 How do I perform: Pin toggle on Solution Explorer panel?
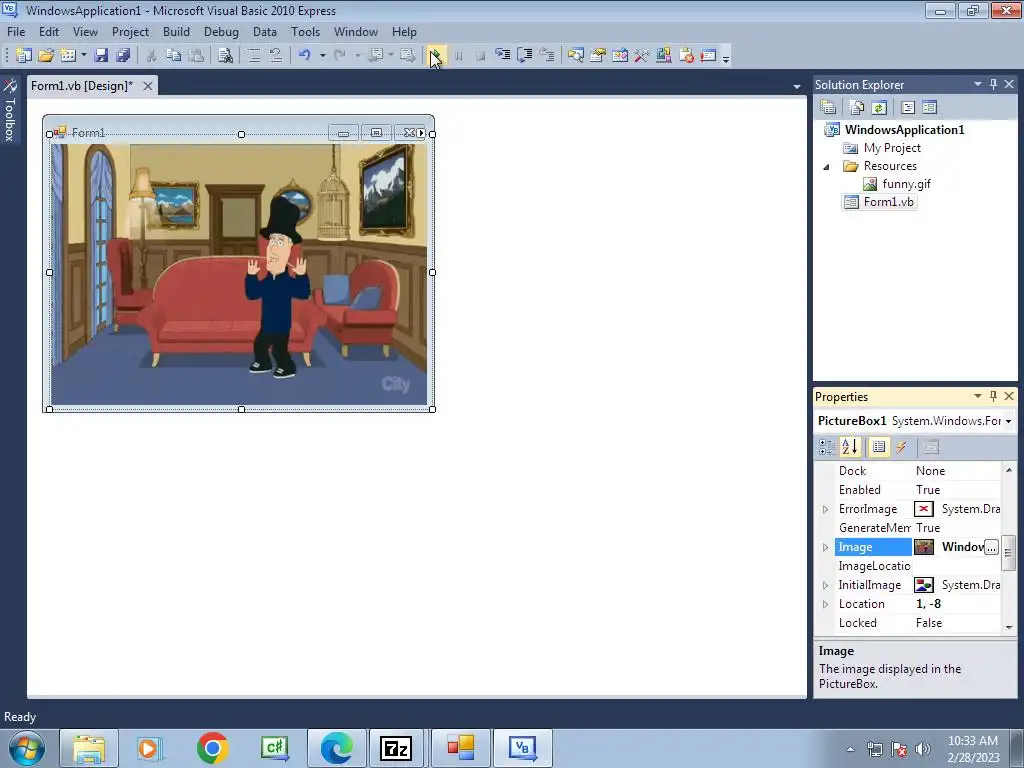[993, 84]
